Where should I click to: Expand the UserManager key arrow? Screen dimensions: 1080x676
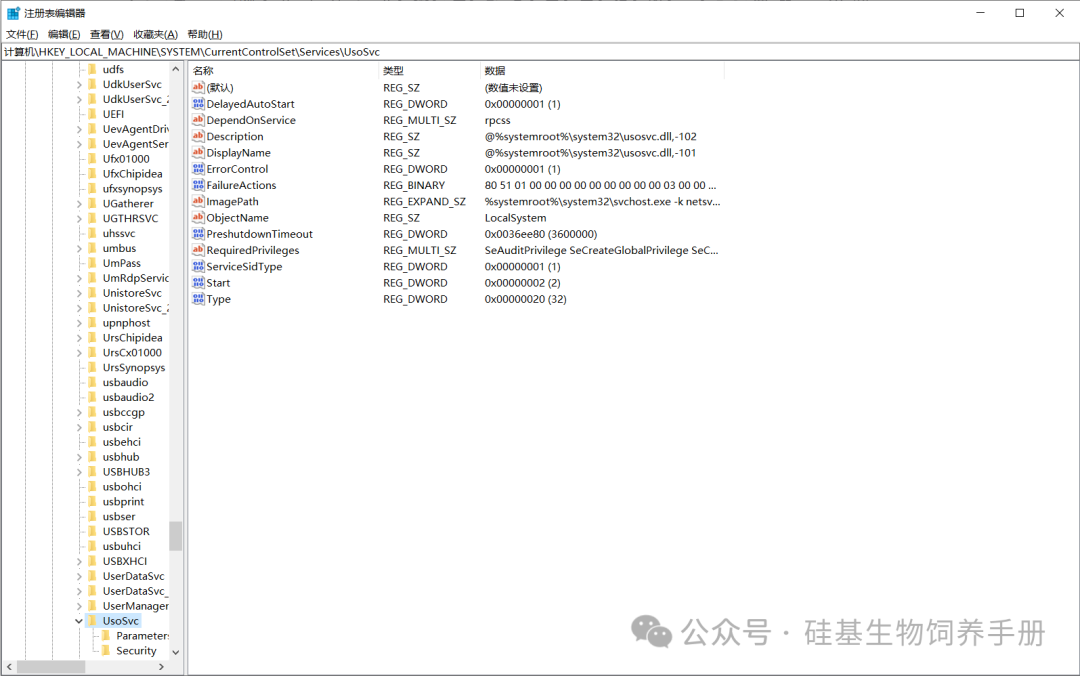pos(79,606)
